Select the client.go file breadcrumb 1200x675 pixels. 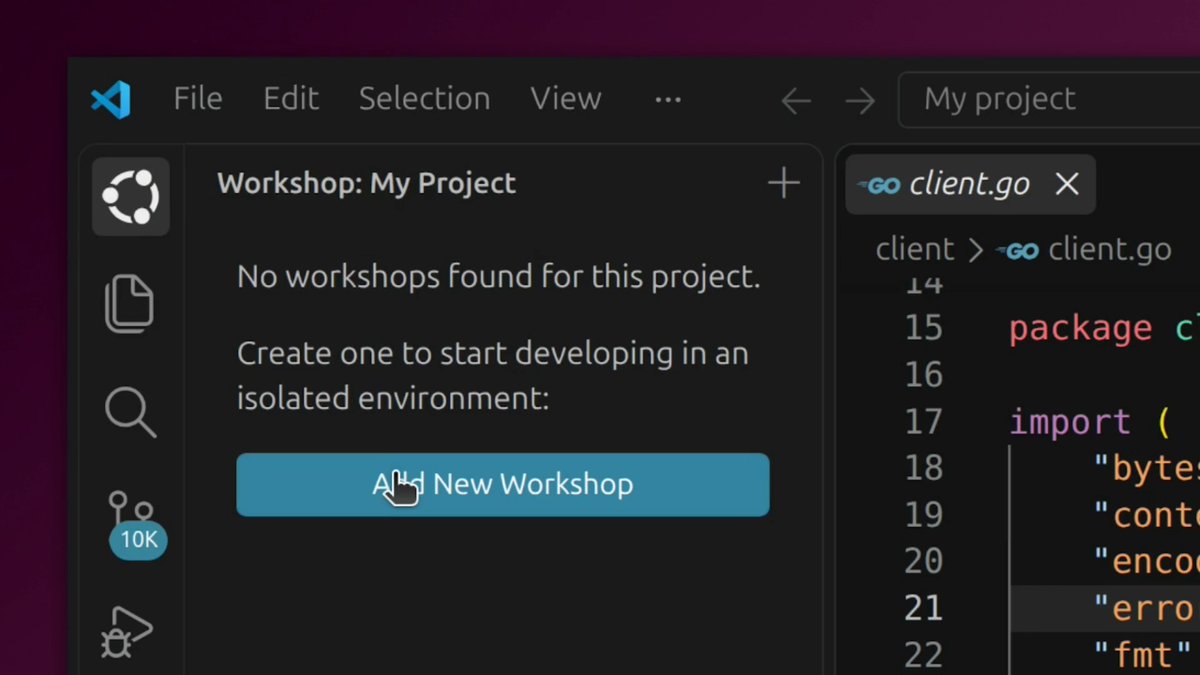[1084, 249]
